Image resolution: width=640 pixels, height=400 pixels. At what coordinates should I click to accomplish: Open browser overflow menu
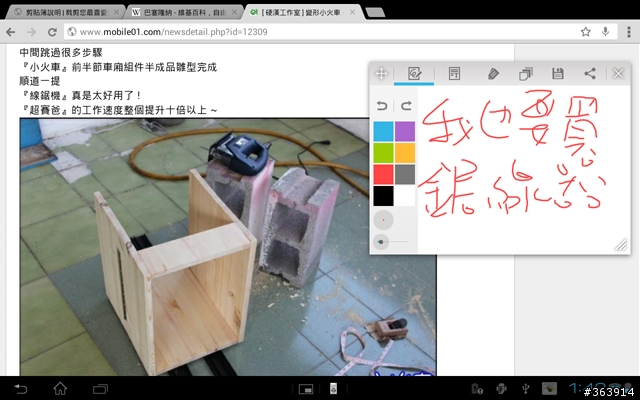(x=629, y=32)
